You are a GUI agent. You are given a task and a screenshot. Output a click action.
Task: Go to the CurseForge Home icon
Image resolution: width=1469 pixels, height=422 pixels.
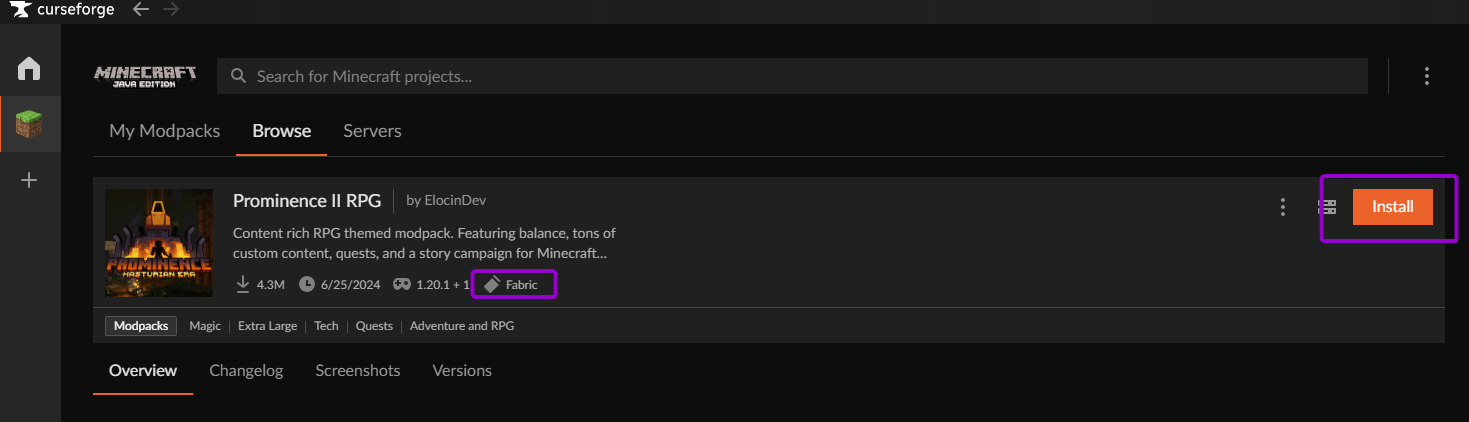29,68
